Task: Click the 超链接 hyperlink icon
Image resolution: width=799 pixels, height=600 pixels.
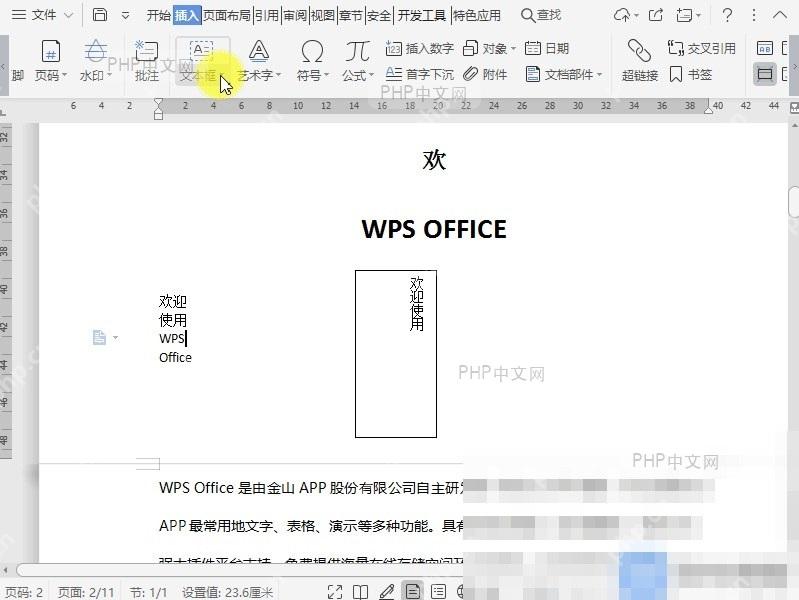Action: click(640, 51)
